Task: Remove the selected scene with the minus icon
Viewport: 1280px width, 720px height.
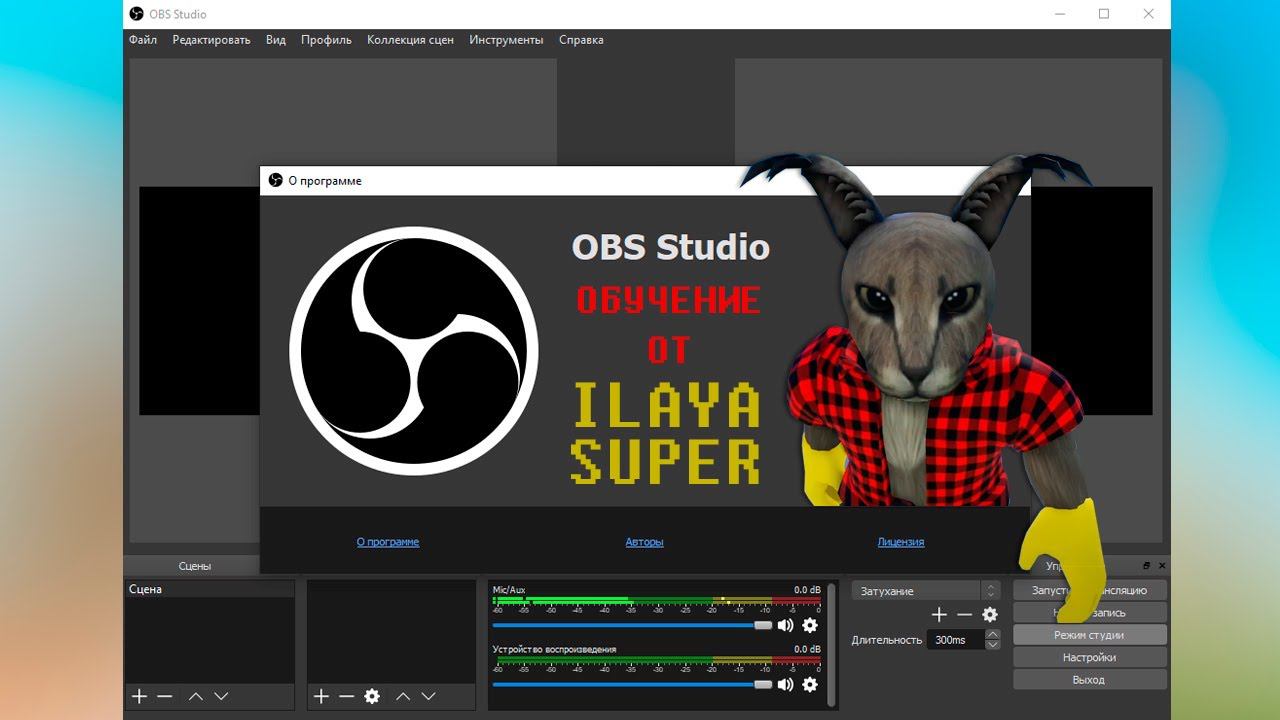Action: click(x=165, y=696)
